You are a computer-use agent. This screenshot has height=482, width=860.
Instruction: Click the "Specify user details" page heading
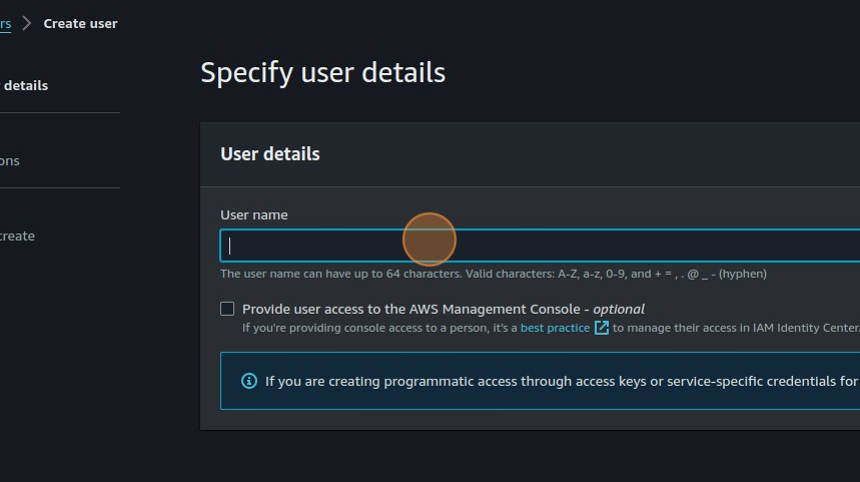coord(323,73)
